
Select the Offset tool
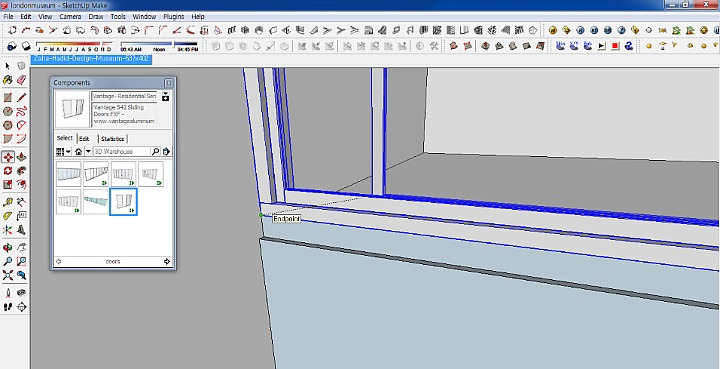click(21, 184)
